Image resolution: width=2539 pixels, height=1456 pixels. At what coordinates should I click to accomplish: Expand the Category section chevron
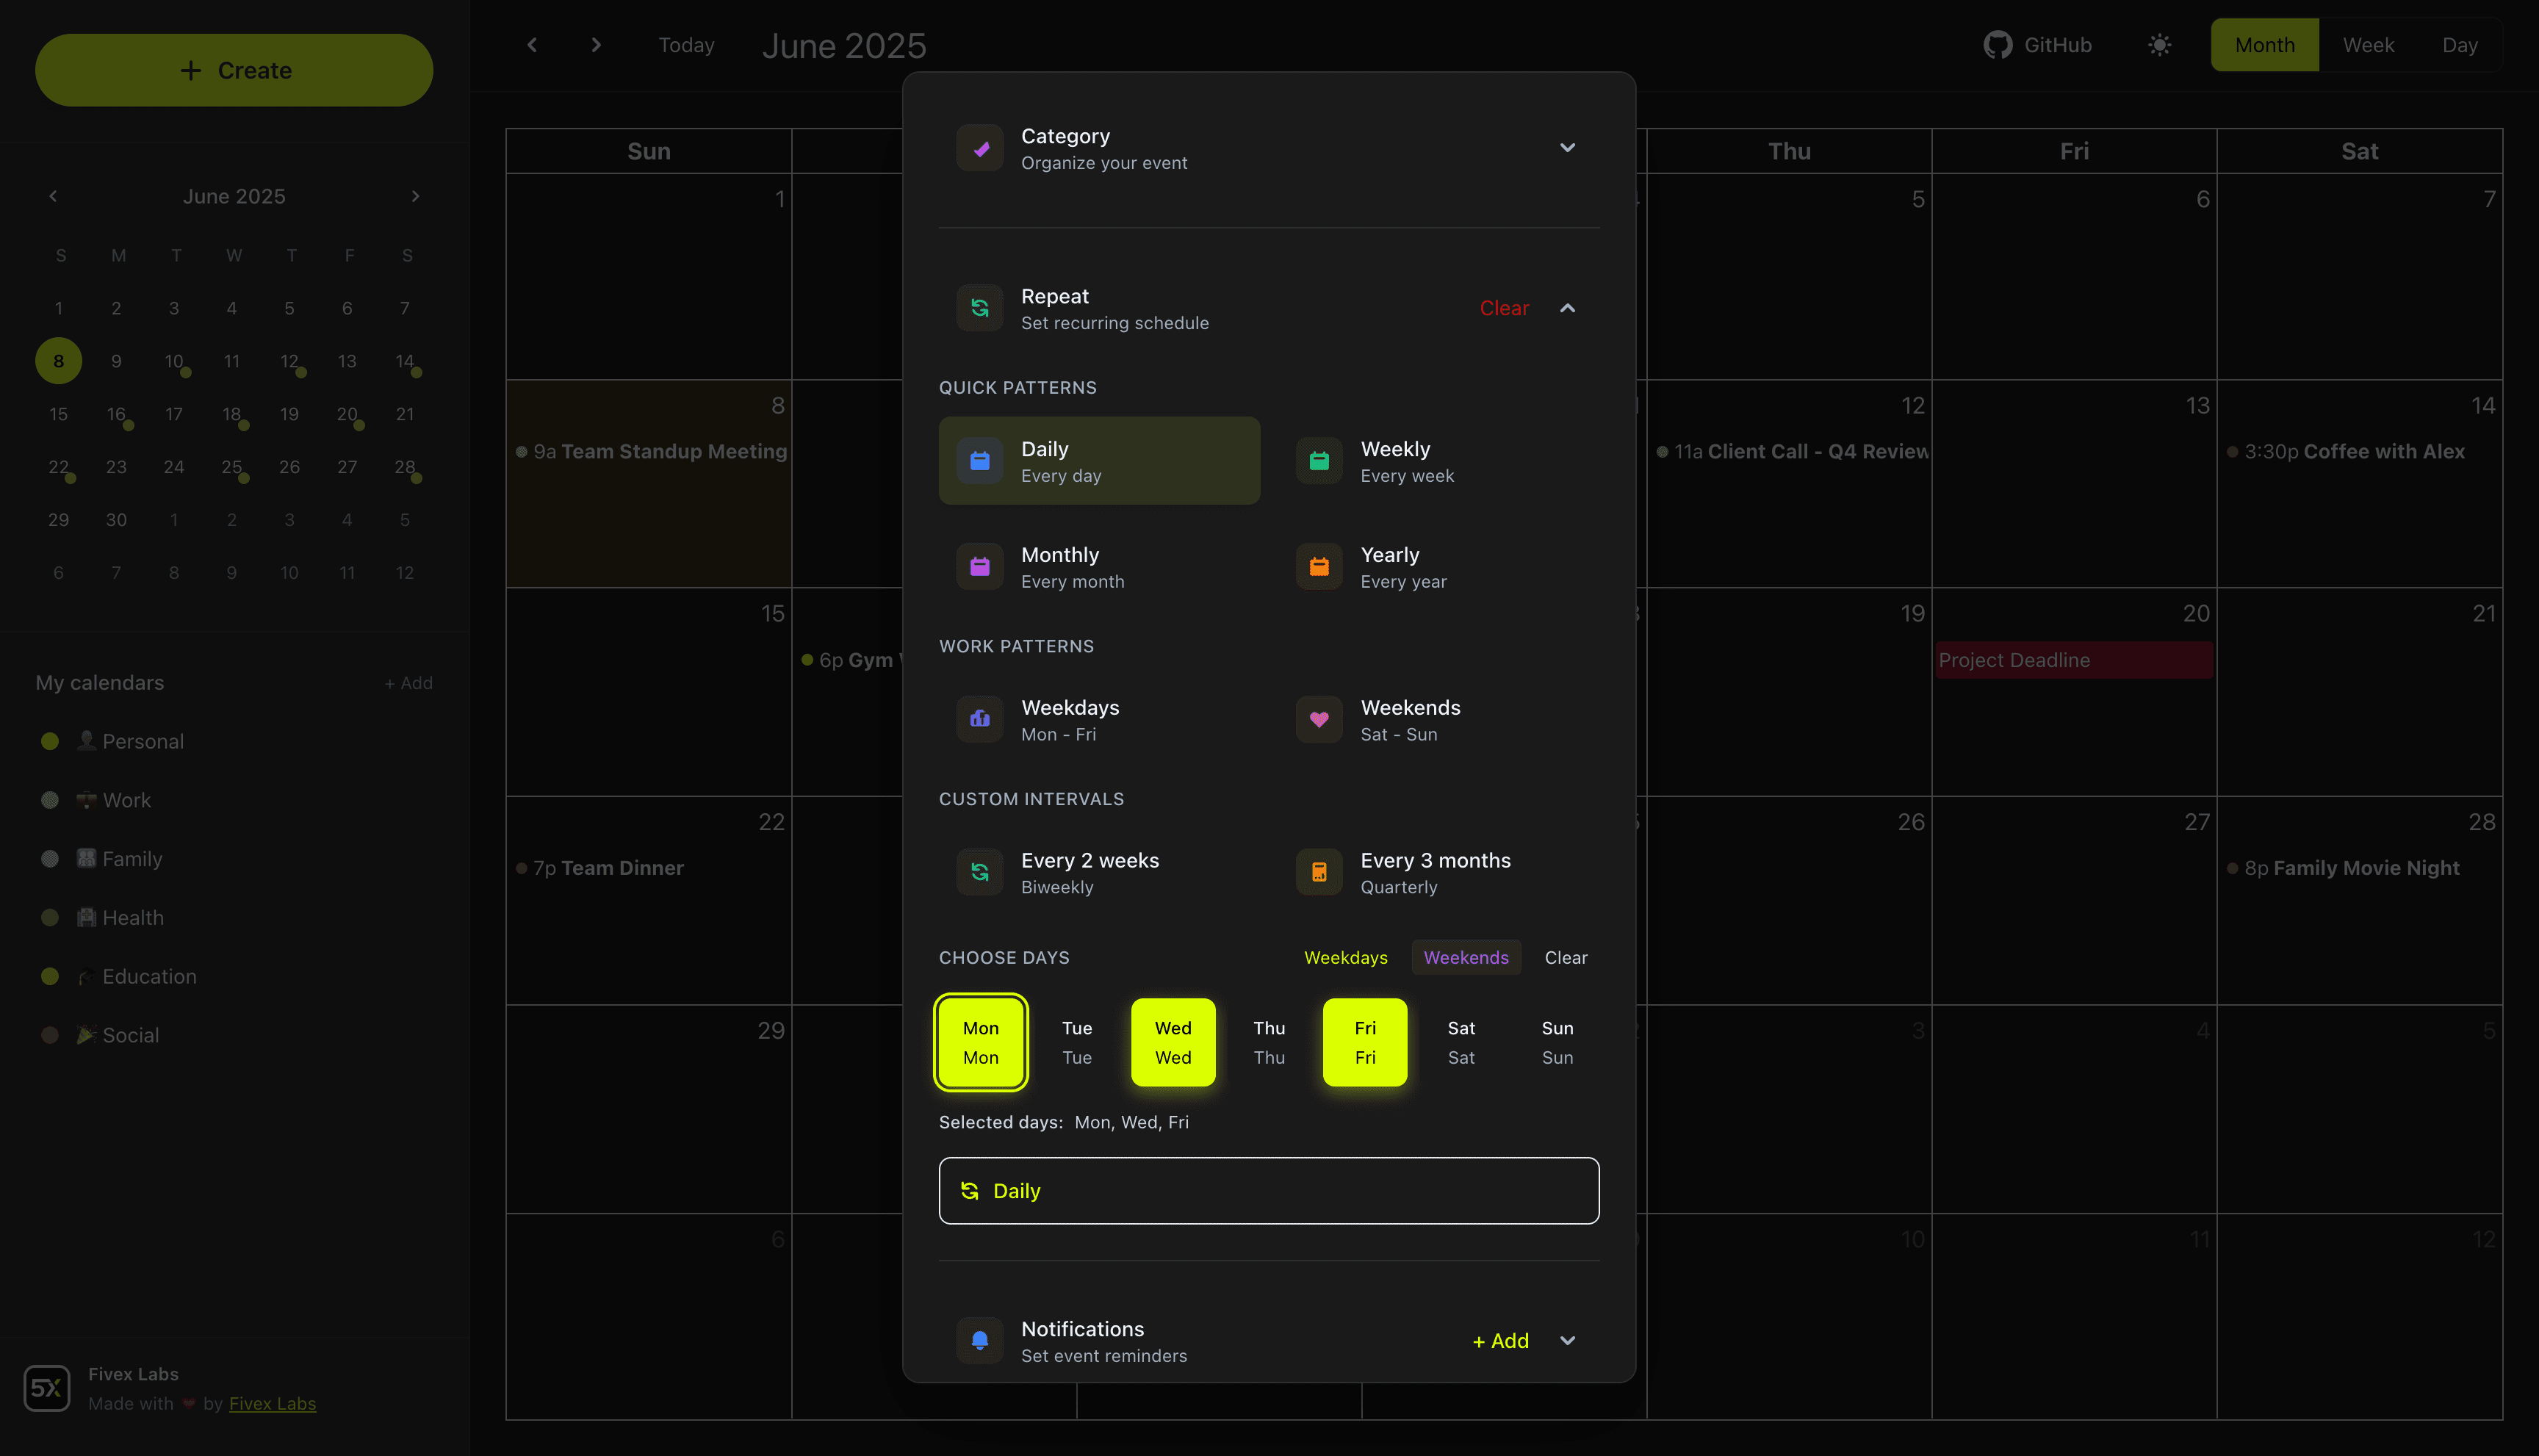1567,147
